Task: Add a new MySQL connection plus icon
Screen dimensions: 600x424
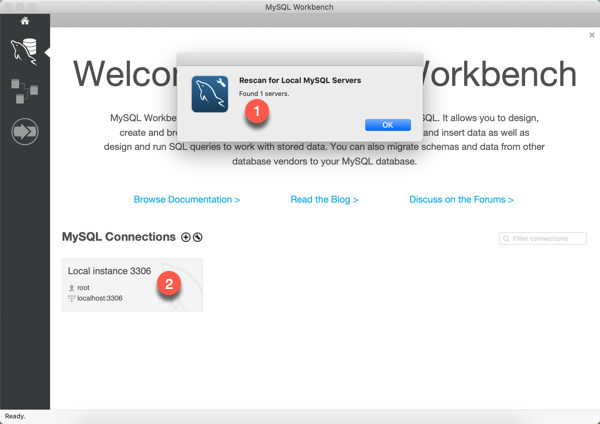Action: (x=186, y=237)
